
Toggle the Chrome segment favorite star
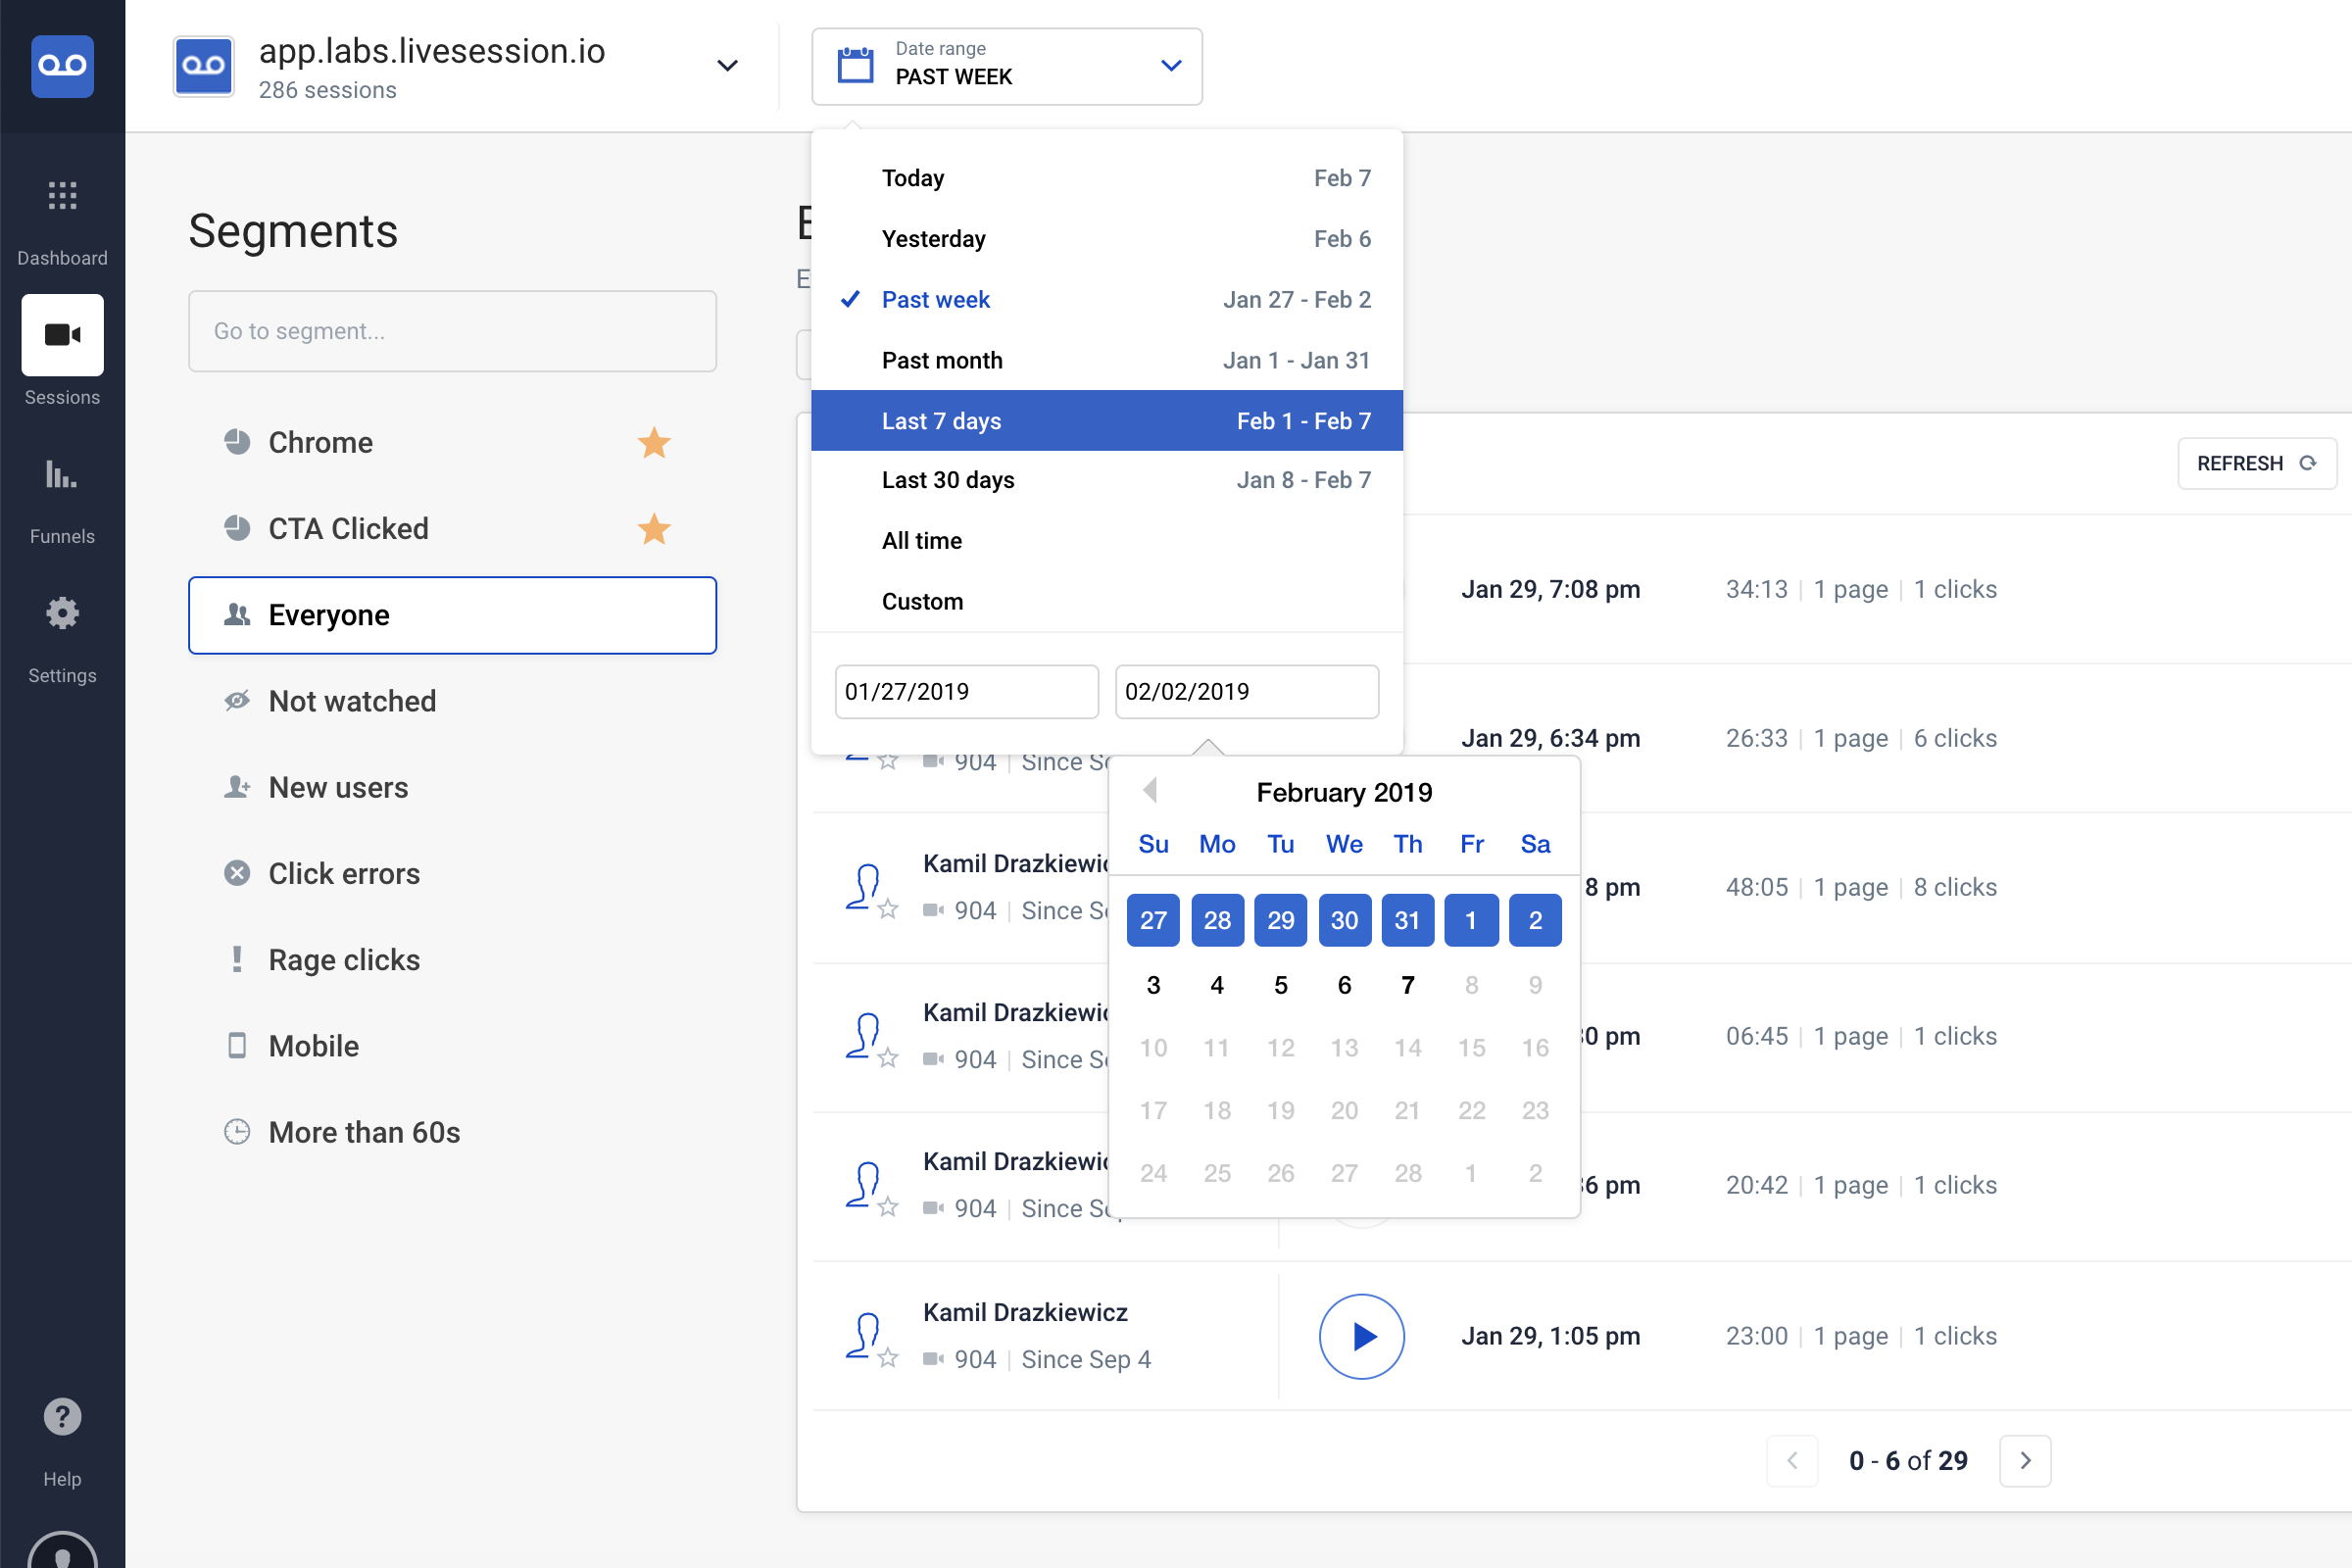pyautogui.click(x=654, y=442)
